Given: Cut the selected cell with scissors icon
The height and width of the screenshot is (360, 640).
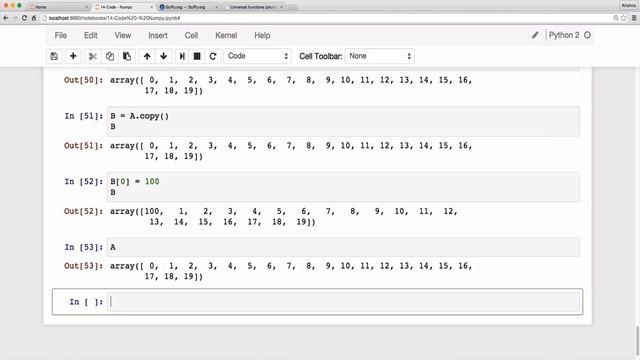Looking at the screenshot, I should click(92, 56).
